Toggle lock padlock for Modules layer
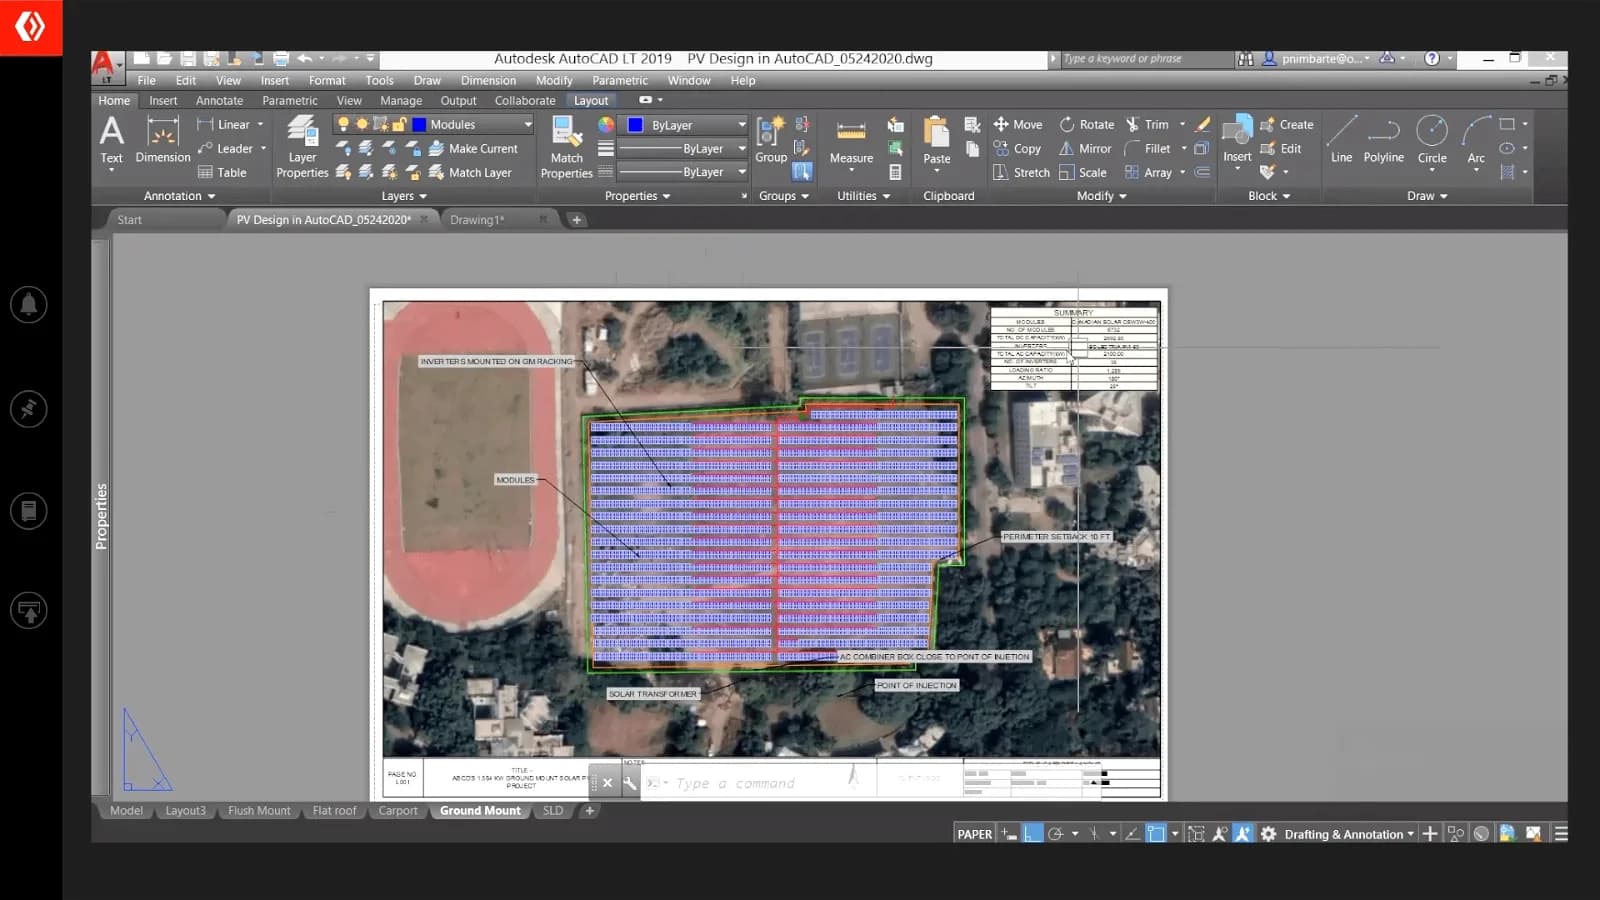Image resolution: width=1600 pixels, height=900 pixels. click(x=399, y=124)
